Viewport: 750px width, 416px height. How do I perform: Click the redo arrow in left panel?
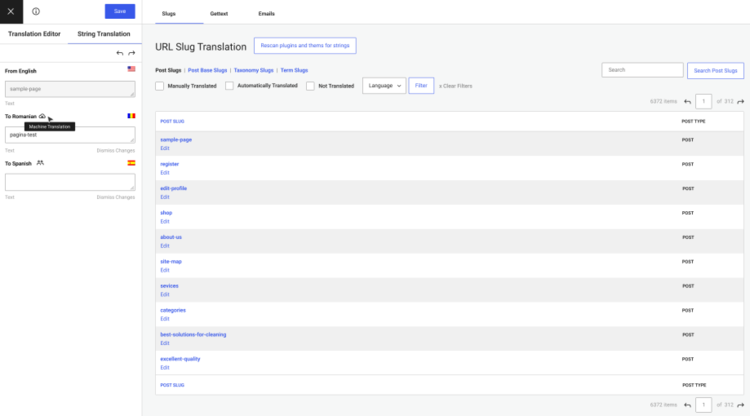click(x=131, y=52)
